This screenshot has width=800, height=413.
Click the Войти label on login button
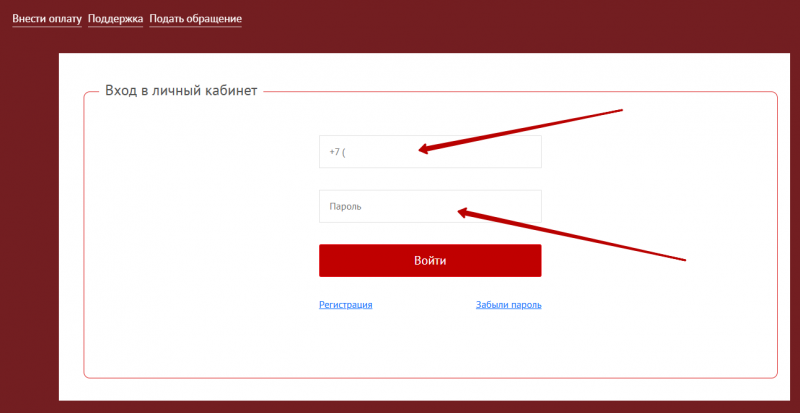[430, 260]
